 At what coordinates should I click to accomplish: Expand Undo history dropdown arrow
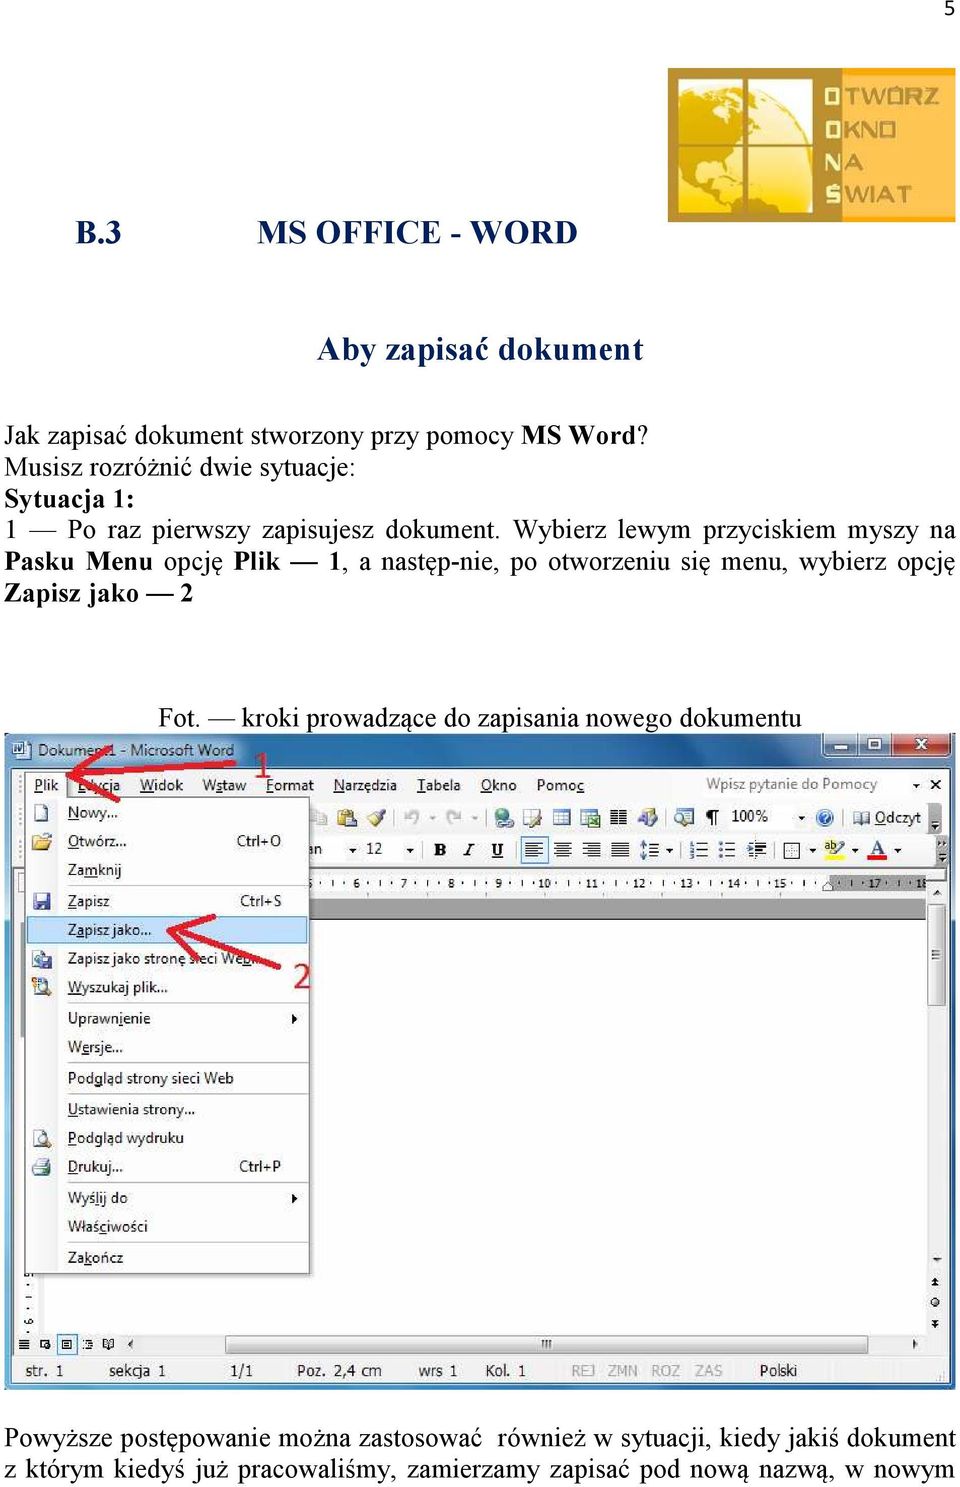[x=432, y=818]
